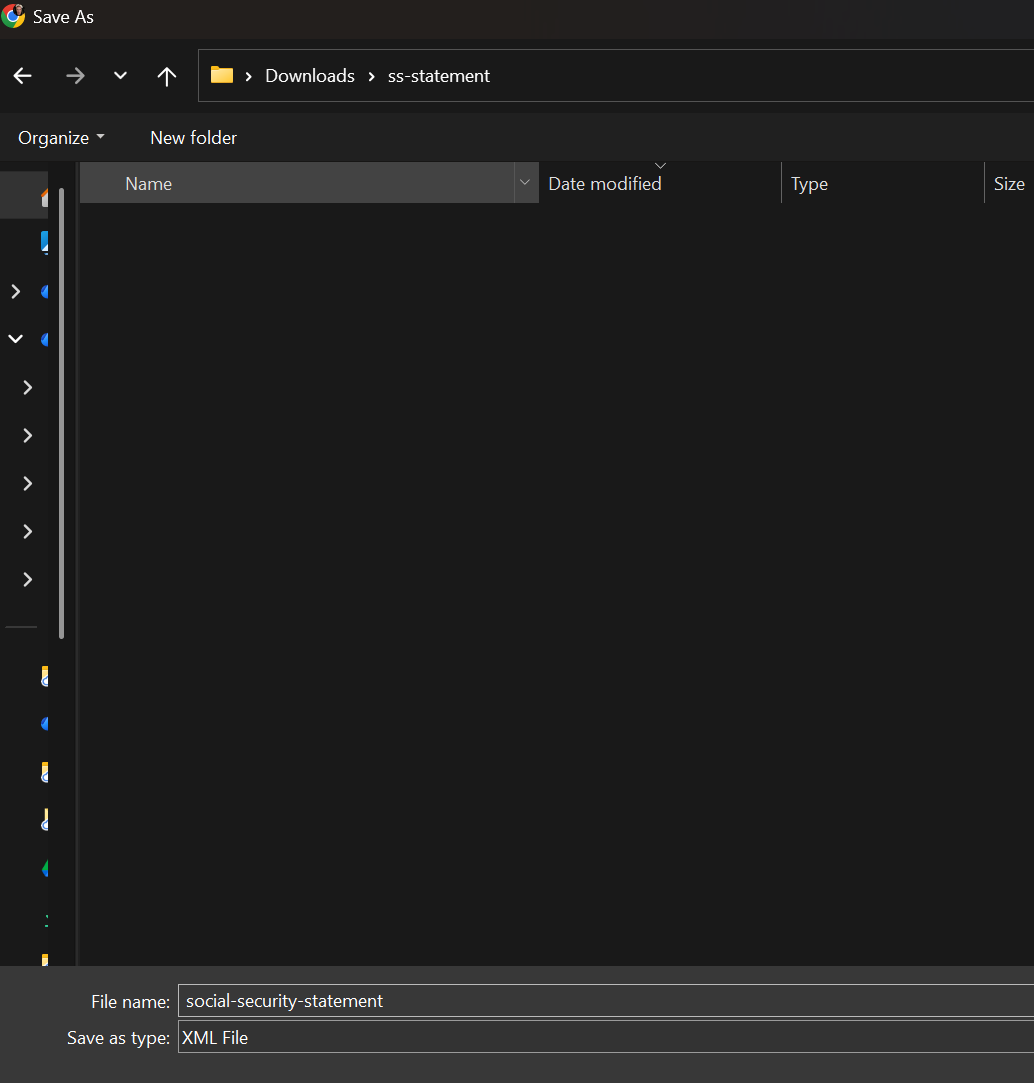Sort files by Name column
This screenshot has height=1083, width=1034.
pyautogui.click(x=297, y=183)
